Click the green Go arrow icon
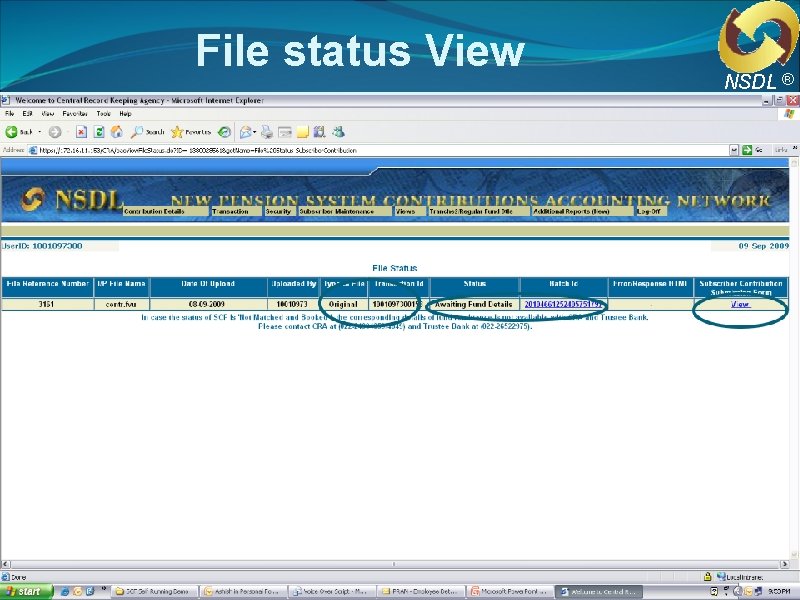The width and height of the screenshot is (800, 600). coord(747,150)
